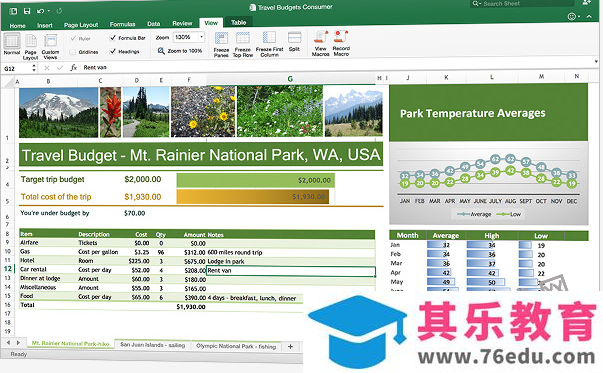Click the green $2,000.00 budget bar
The width and height of the screenshot is (603, 373).
pos(255,180)
